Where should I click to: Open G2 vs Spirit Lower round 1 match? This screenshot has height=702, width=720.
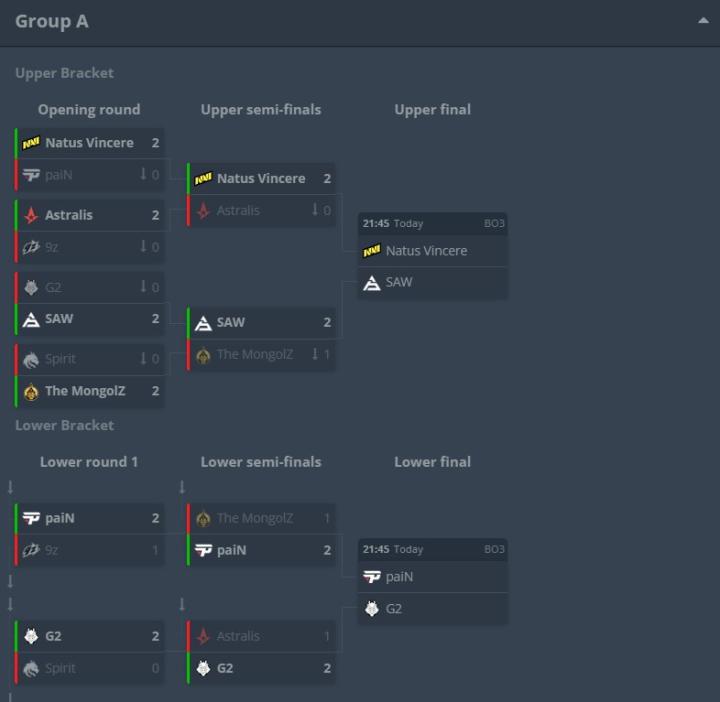[90, 652]
